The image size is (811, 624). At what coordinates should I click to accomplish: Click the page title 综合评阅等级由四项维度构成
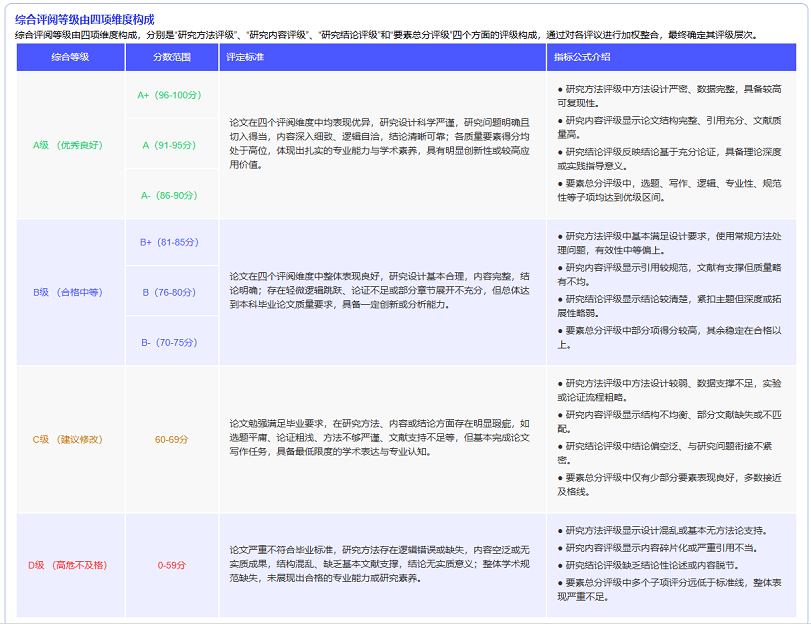click(x=84, y=19)
